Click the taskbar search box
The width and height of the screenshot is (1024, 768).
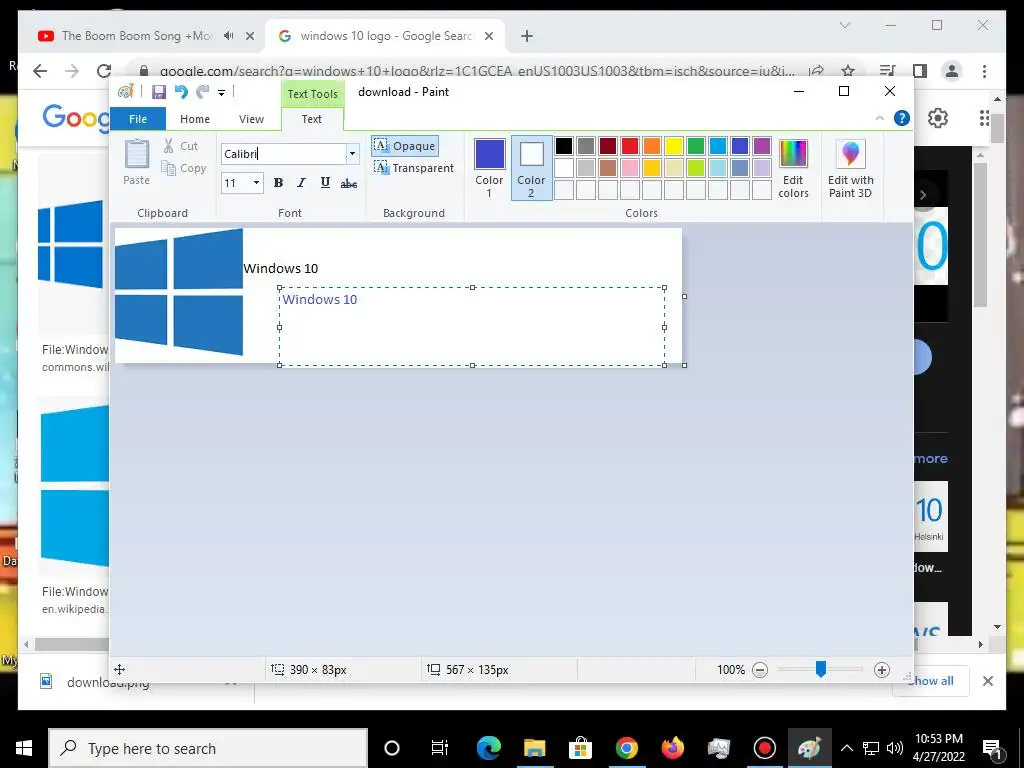208,748
